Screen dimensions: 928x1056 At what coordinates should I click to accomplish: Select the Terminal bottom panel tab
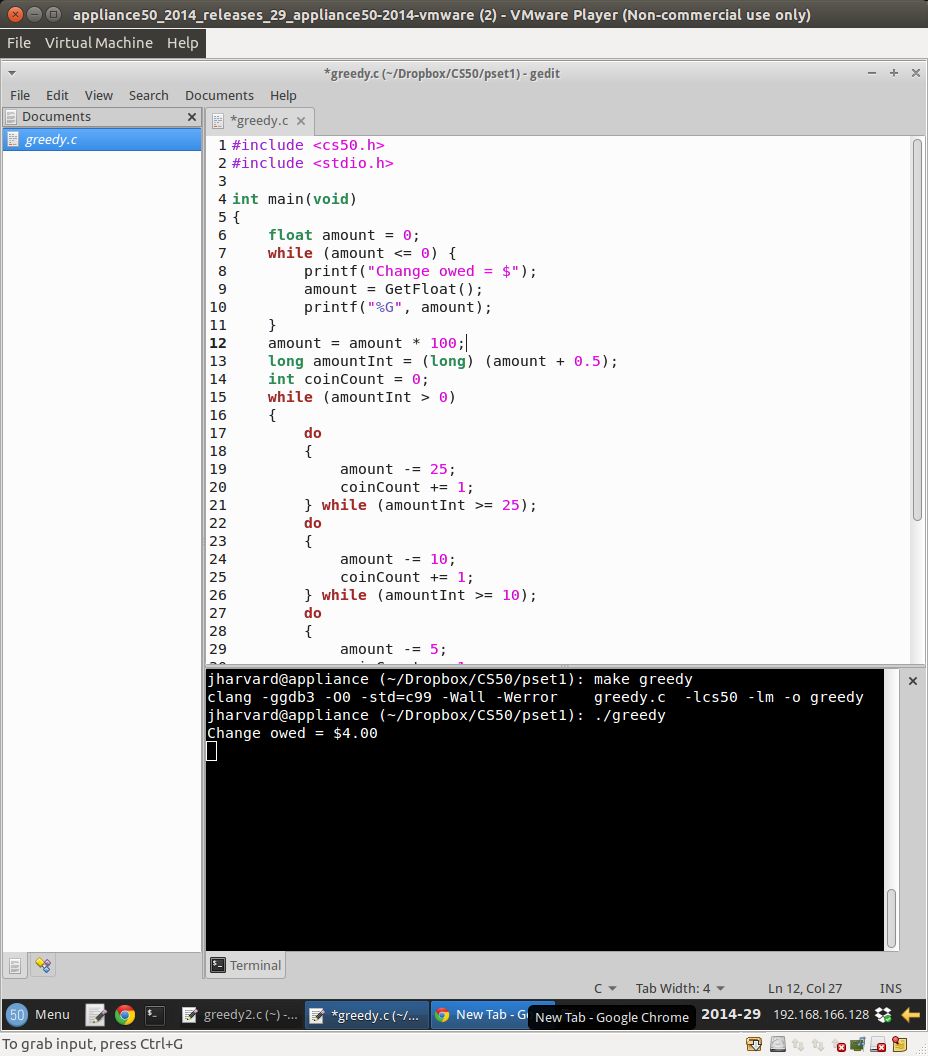[245, 965]
